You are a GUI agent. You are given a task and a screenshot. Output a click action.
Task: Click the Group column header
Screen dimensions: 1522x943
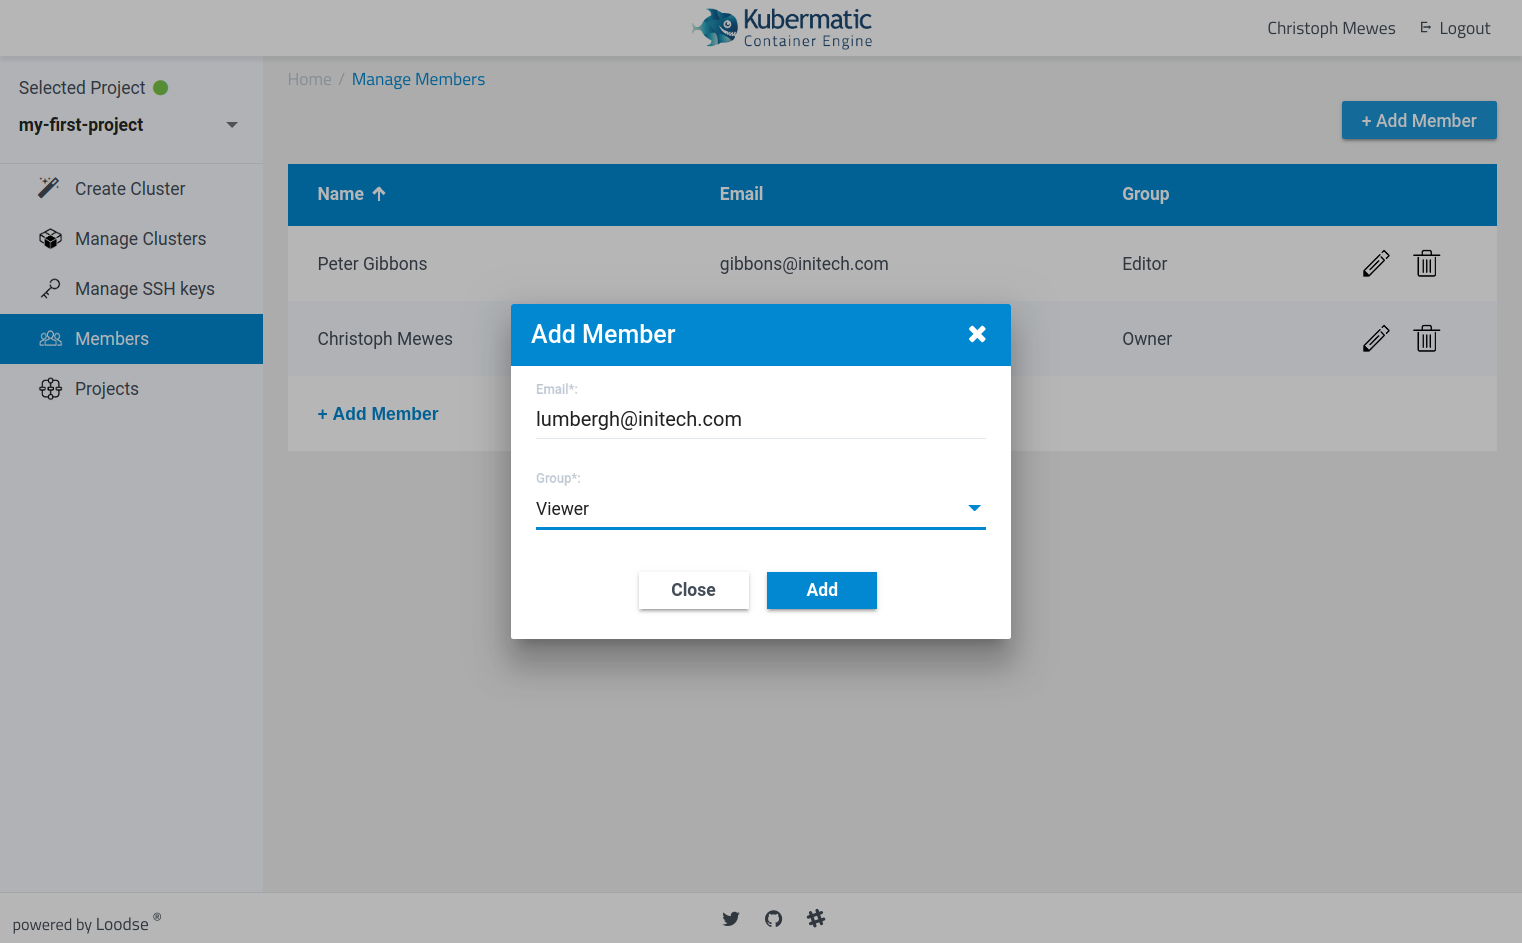click(x=1145, y=194)
